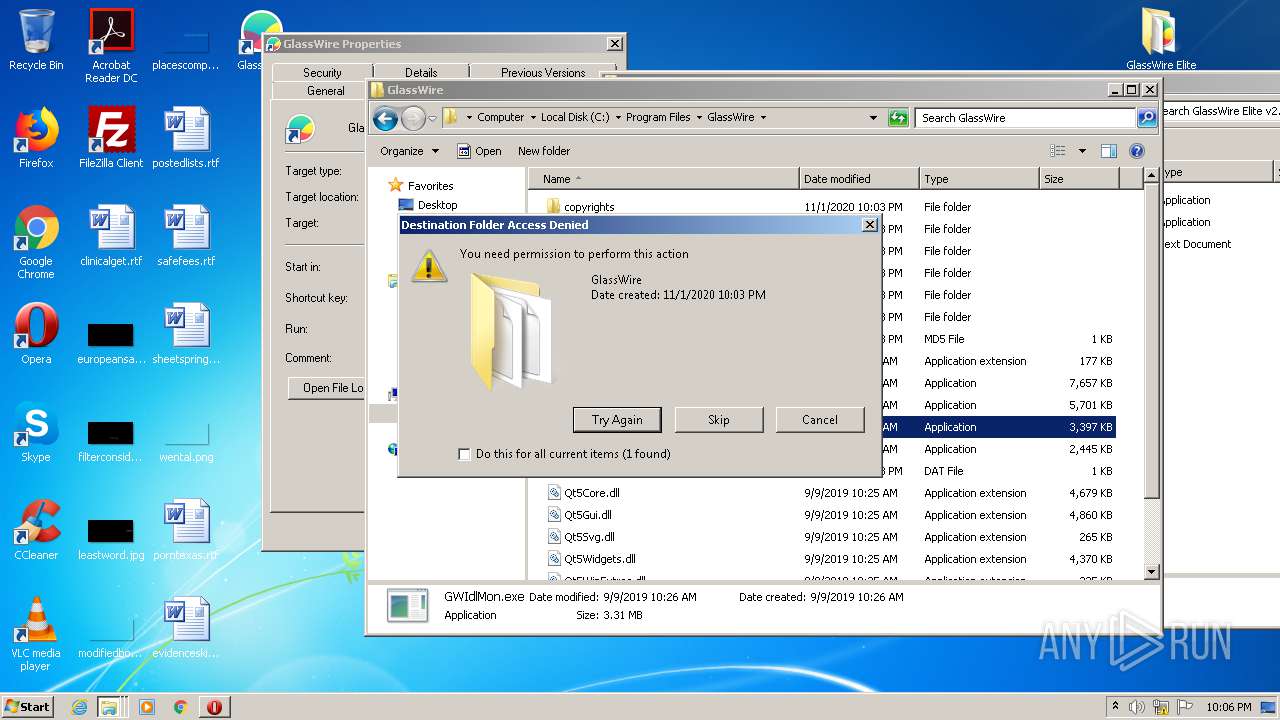The height and width of the screenshot is (720, 1280).
Task: Launch FileZilla Client shortcut
Action: 111,138
